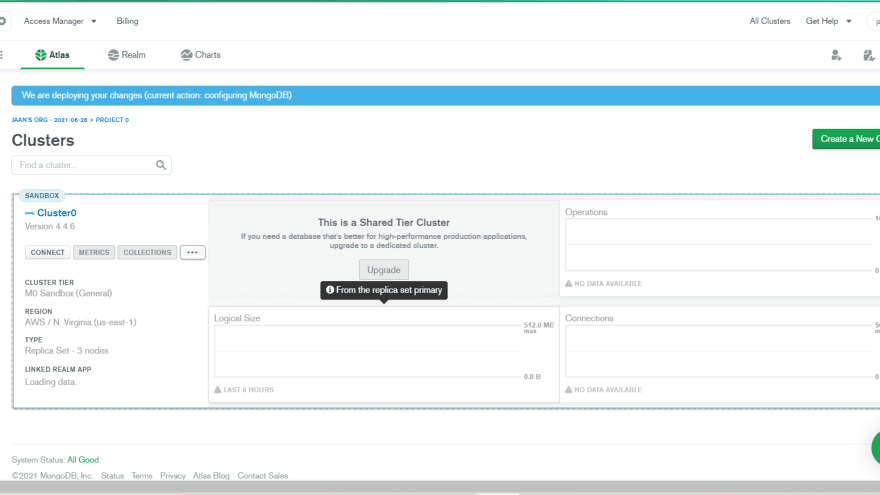Open PROJECT 0 breadcrumb link
This screenshot has height=495, width=880.
pos(112,120)
